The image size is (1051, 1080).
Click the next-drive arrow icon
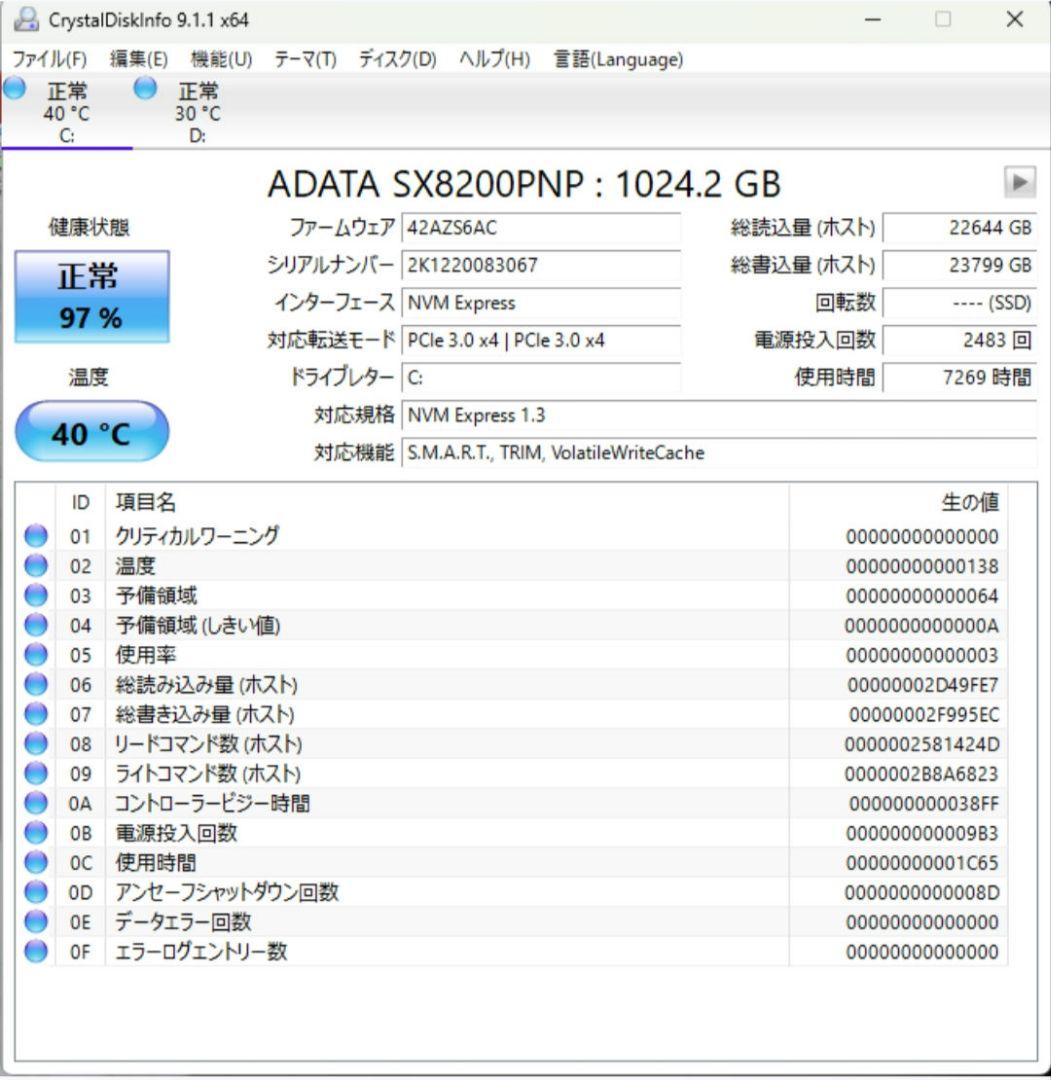1021,184
